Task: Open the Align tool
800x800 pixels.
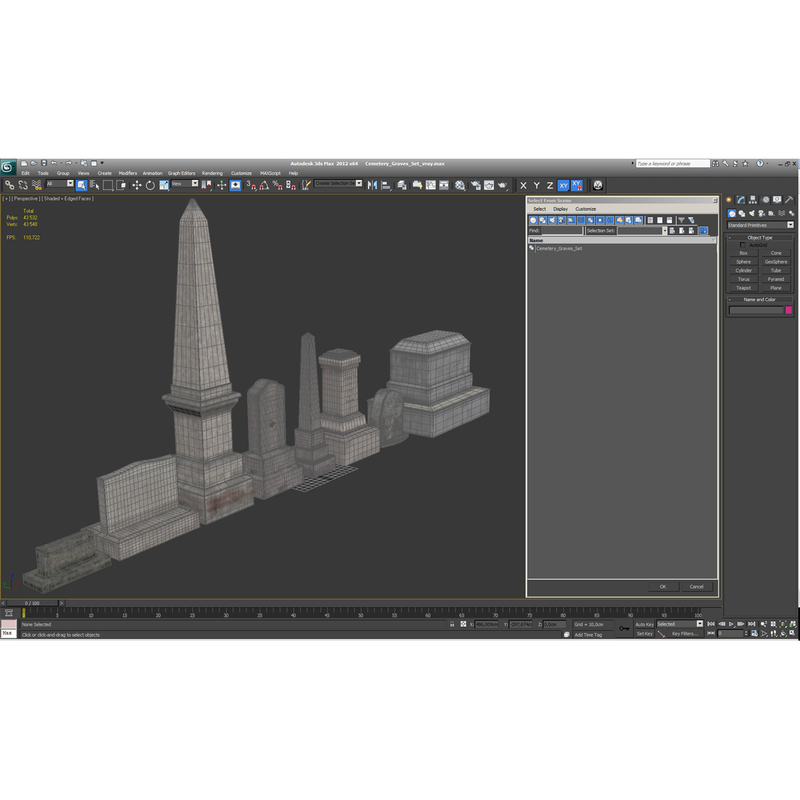Action: tap(385, 185)
